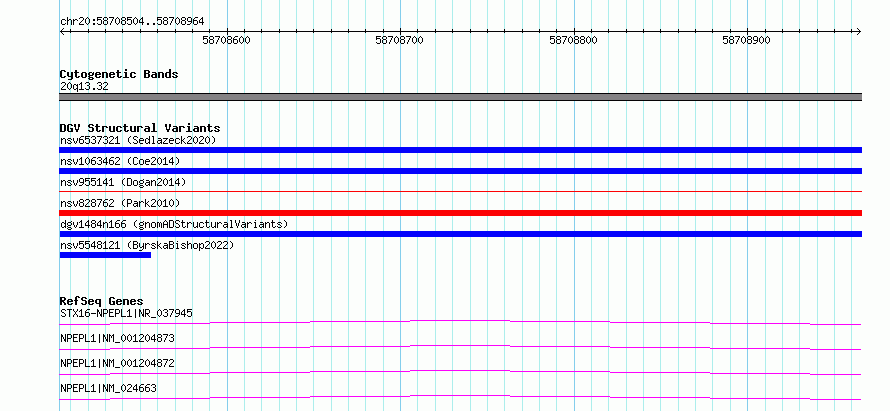Select the 20q13.32 band label
Viewport: 890px width, 411px height.
pyautogui.click(x=84, y=87)
